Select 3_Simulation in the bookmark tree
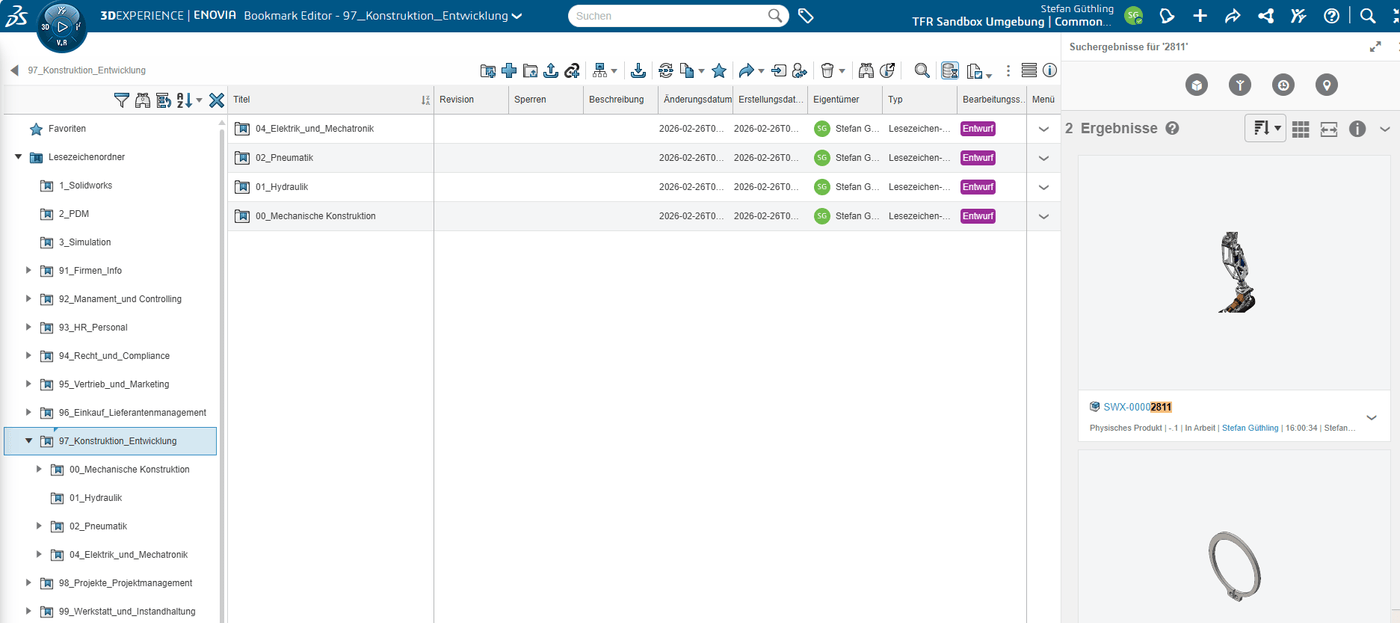Screen dimensions: 1400x623 (x=85, y=242)
